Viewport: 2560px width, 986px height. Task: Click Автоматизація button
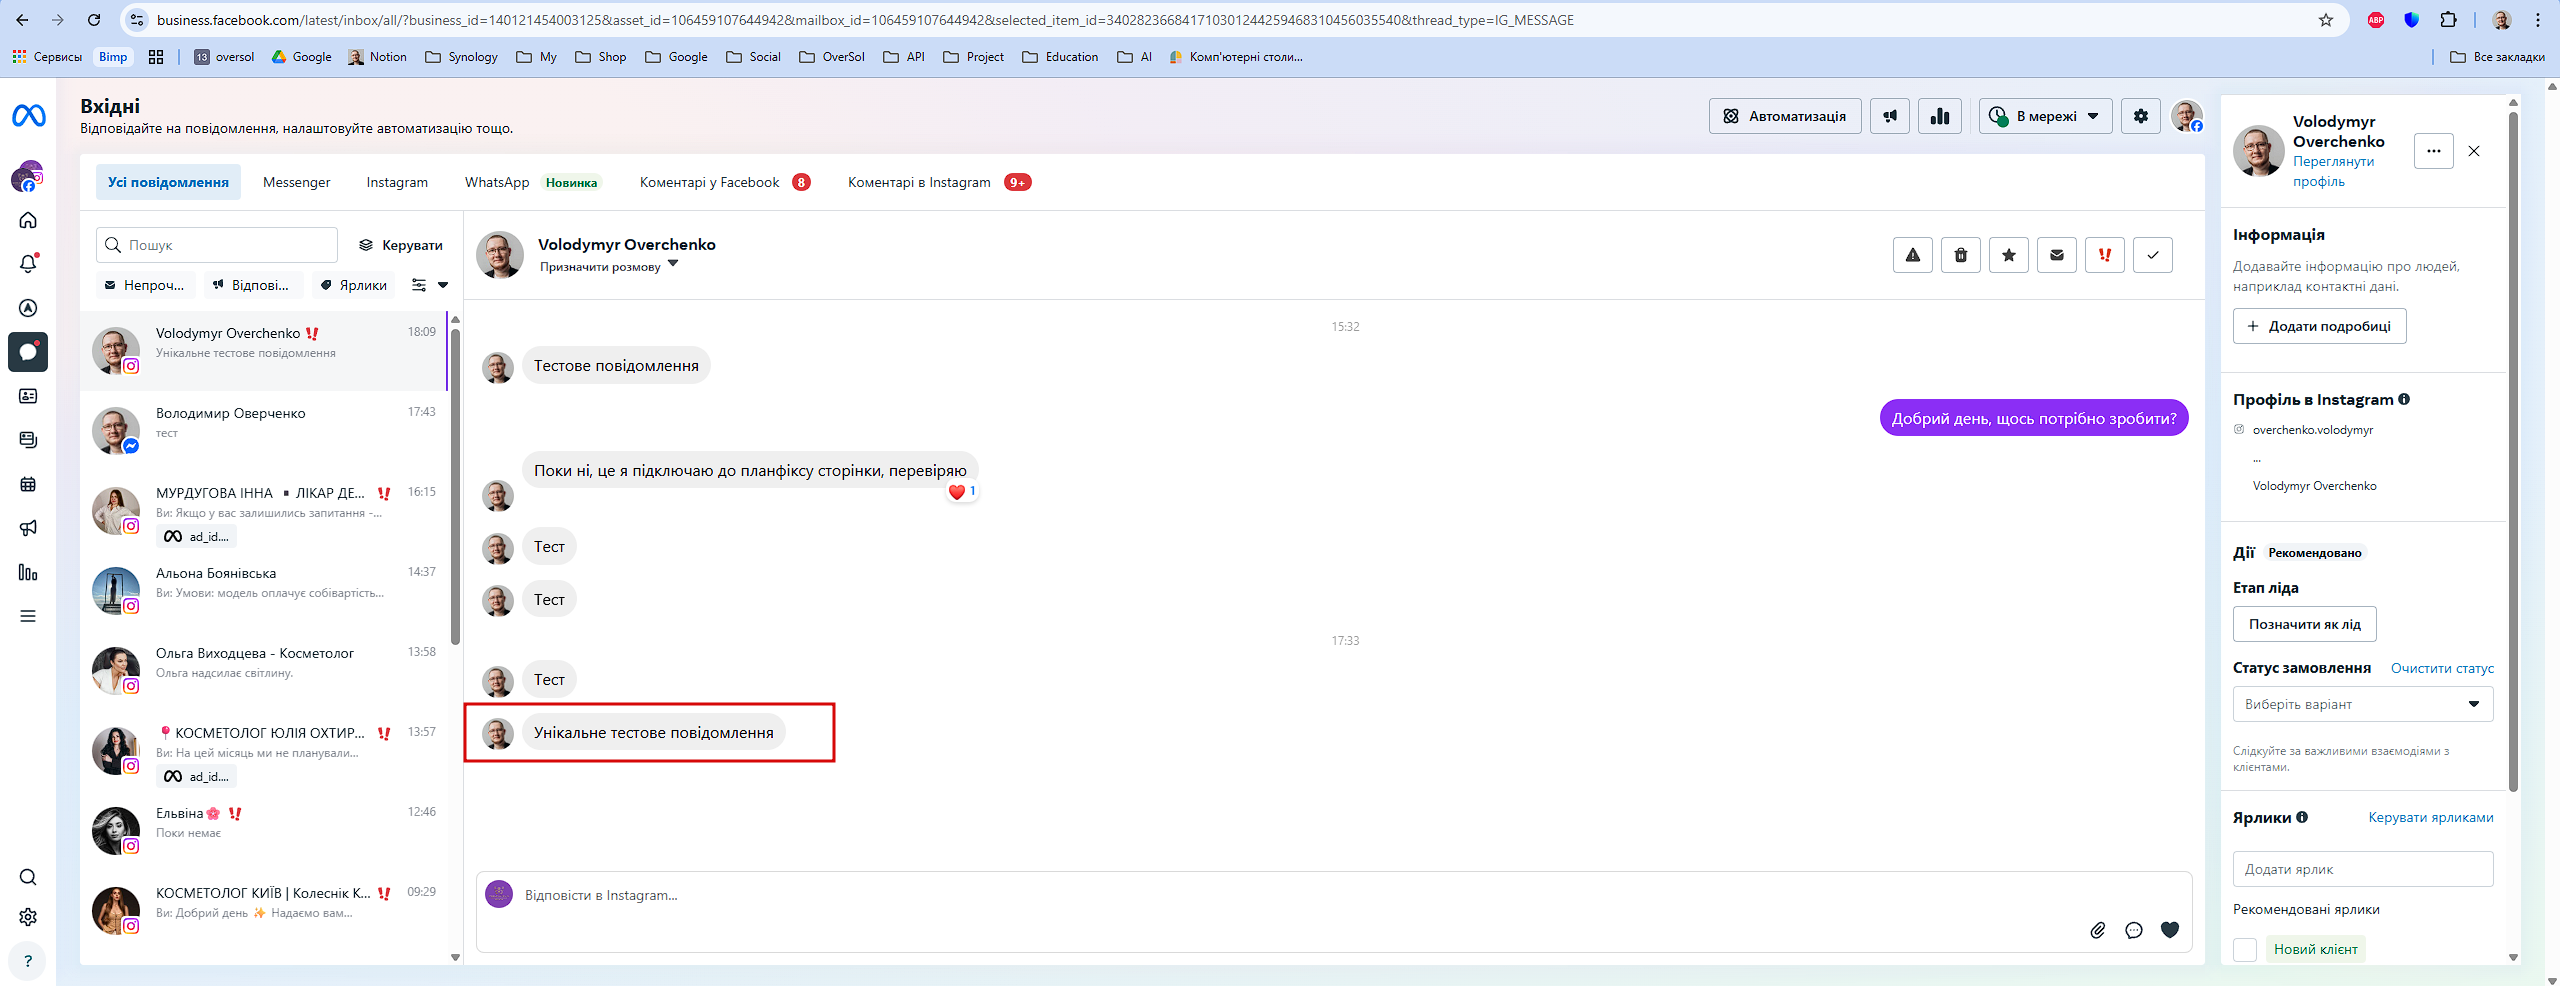(1785, 116)
